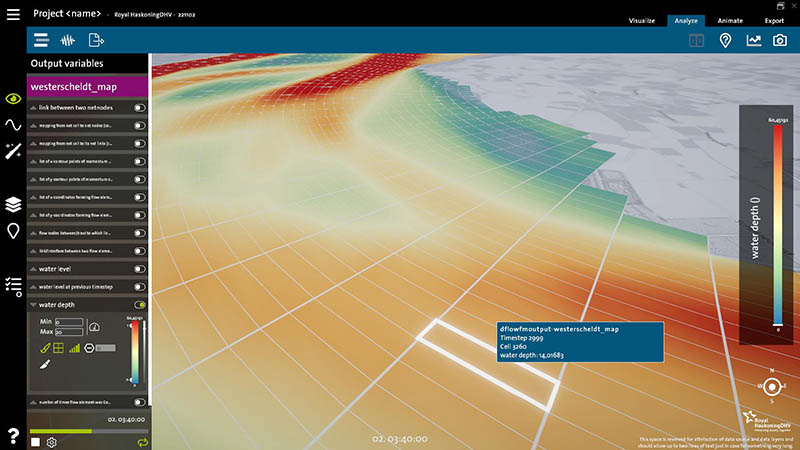Screen dimensions: 800x450
Task: Enable 'water level at previous timestep' toggle
Action: [x=139, y=287]
